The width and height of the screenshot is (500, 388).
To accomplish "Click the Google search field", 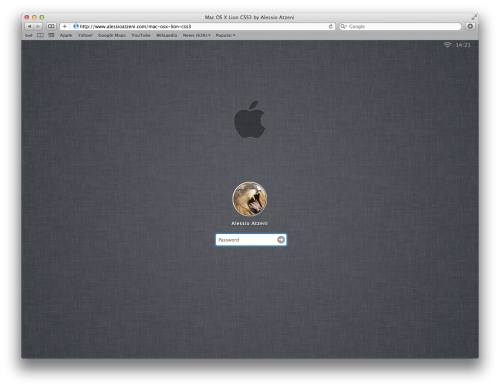I will pyautogui.click(x=400, y=26).
